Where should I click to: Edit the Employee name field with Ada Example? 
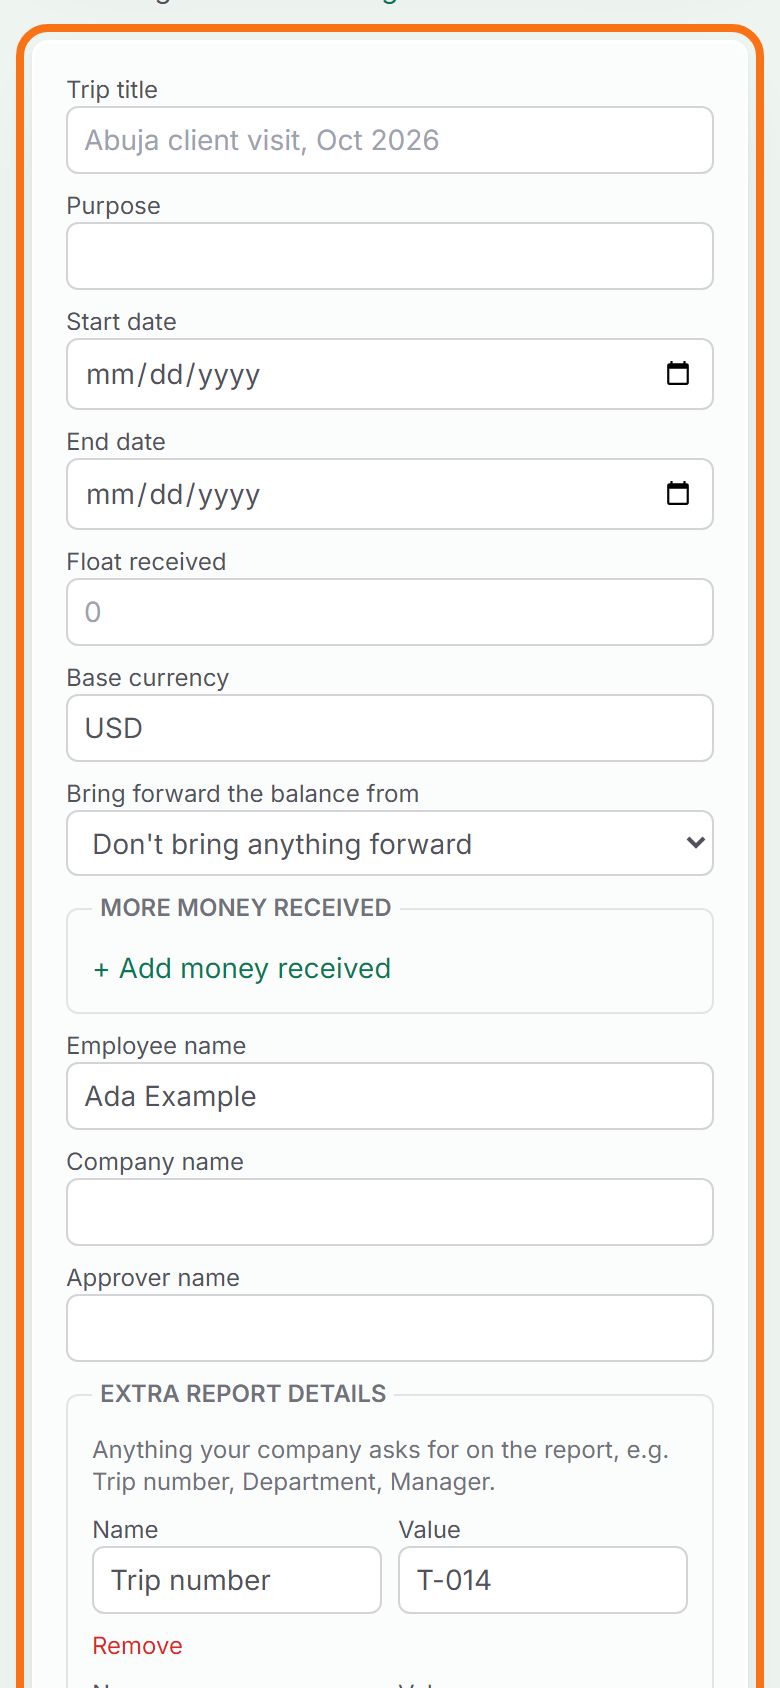click(390, 1096)
